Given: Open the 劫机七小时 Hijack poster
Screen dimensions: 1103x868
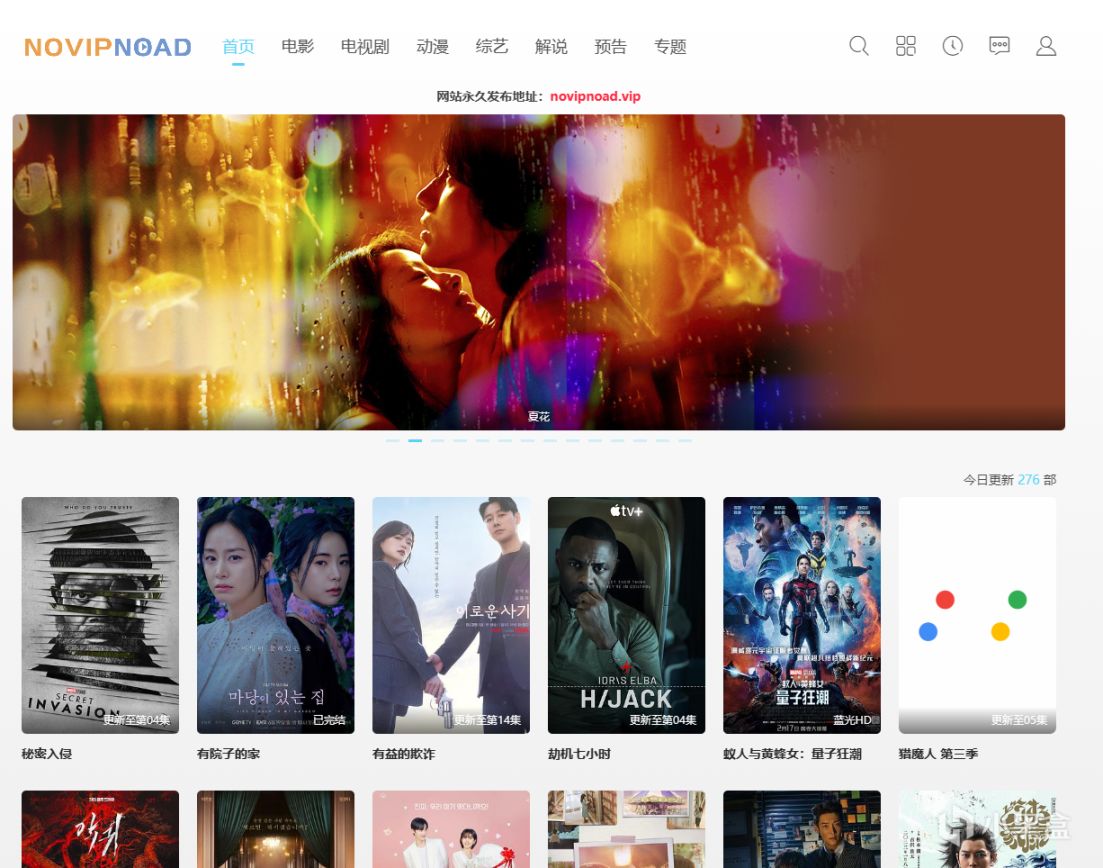Looking at the screenshot, I should (626, 615).
